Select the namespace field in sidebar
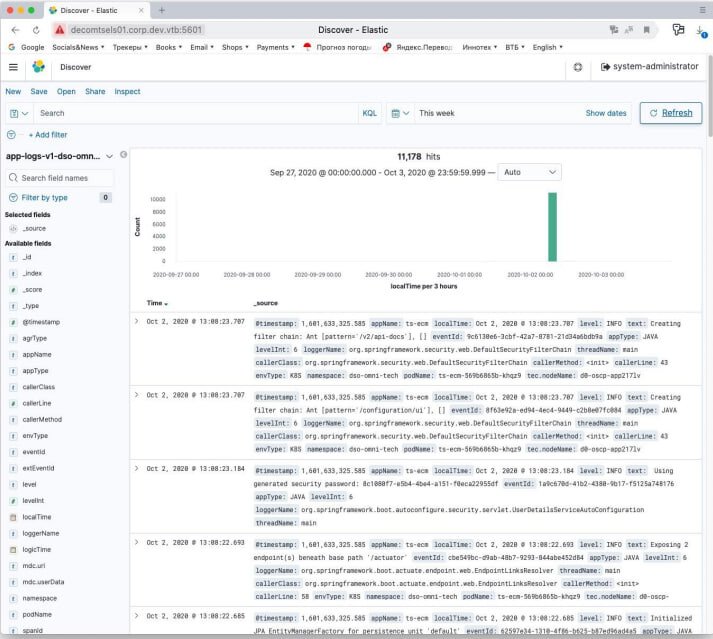Viewport: 713px width, 639px height. tap(40, 598)
